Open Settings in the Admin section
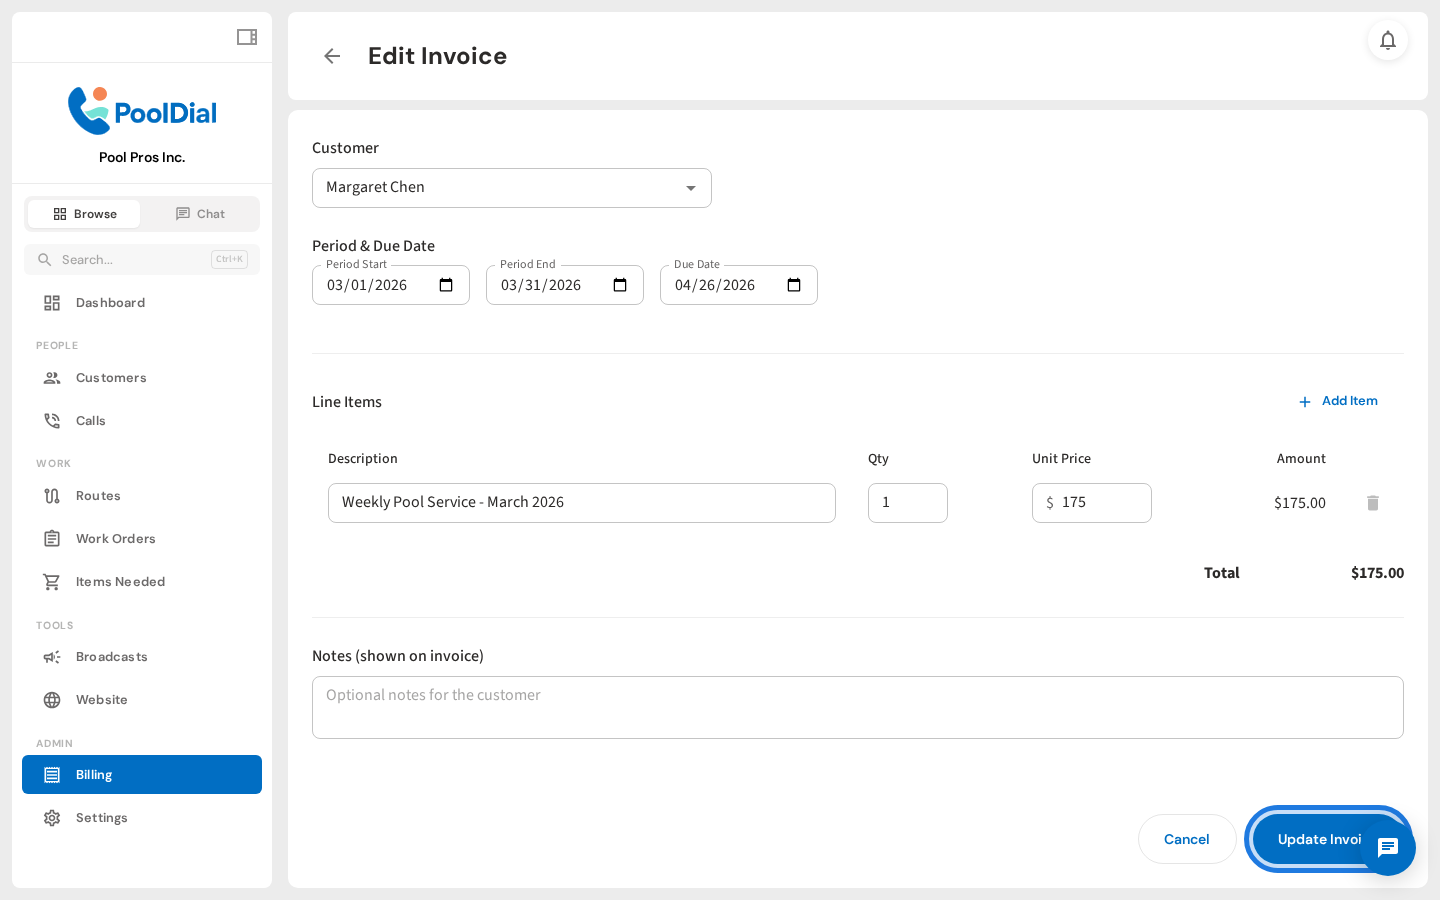The image size is (1440, 900). pos(101,817)
